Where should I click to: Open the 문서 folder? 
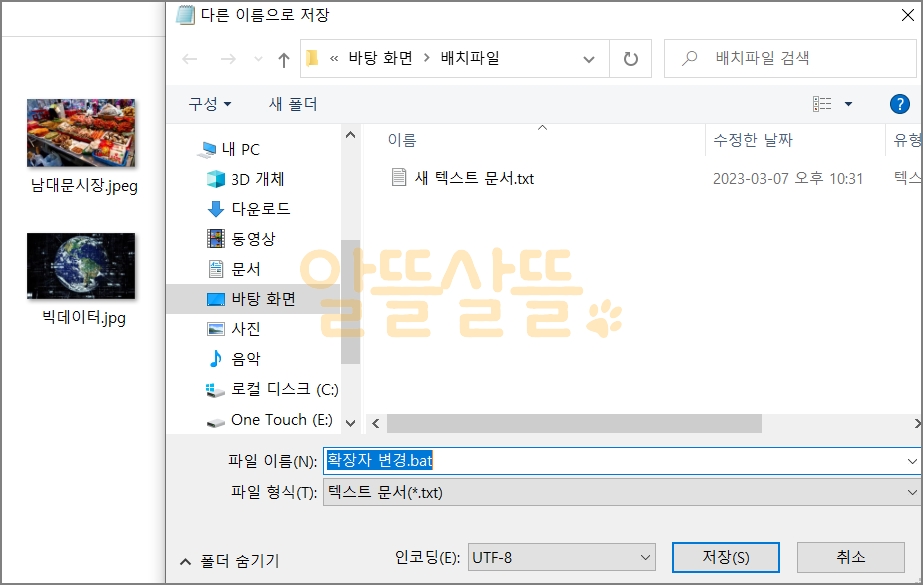point(245,269)
